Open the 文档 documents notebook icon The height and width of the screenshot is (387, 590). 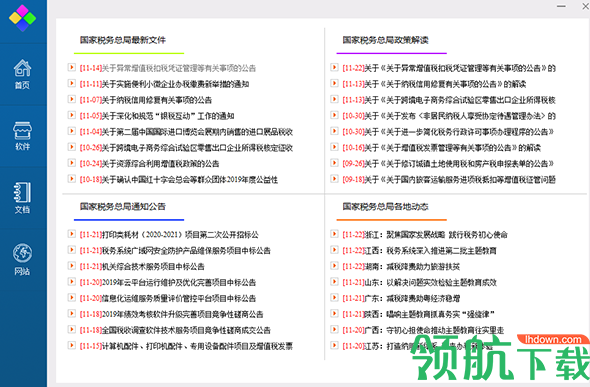coord(23,198)
